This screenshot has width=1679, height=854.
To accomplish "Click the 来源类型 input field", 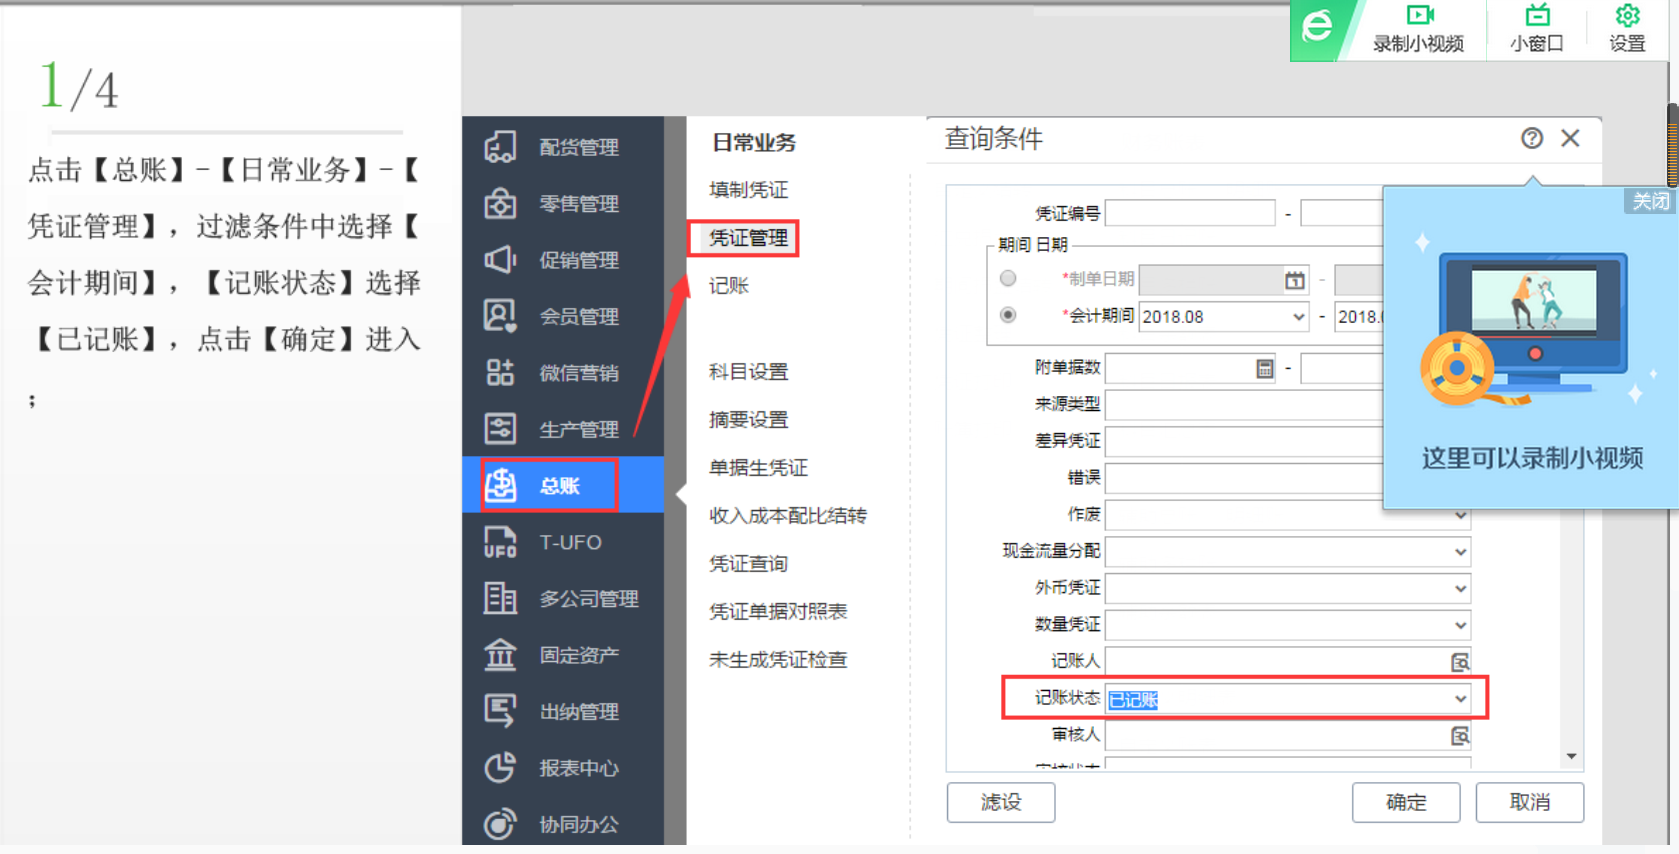I will point(1244,405).
